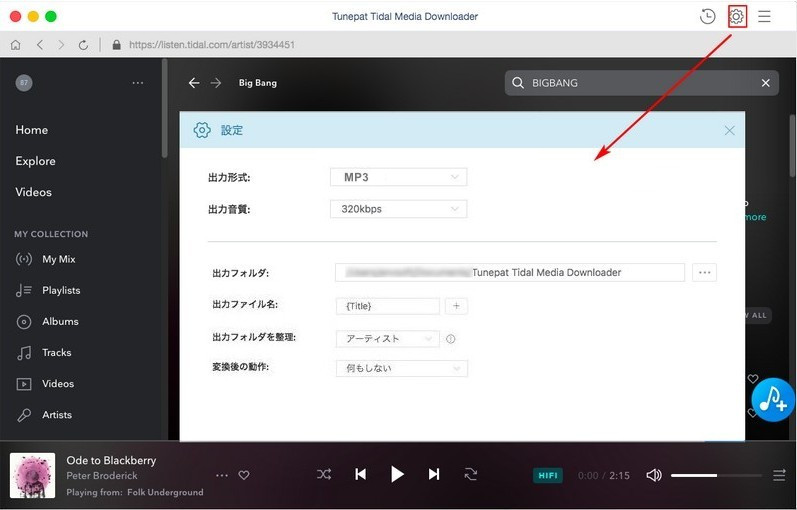Click the blue add music floating button
Image resolution: width=797 pixels, height=510 pixels.
[773, 400]
